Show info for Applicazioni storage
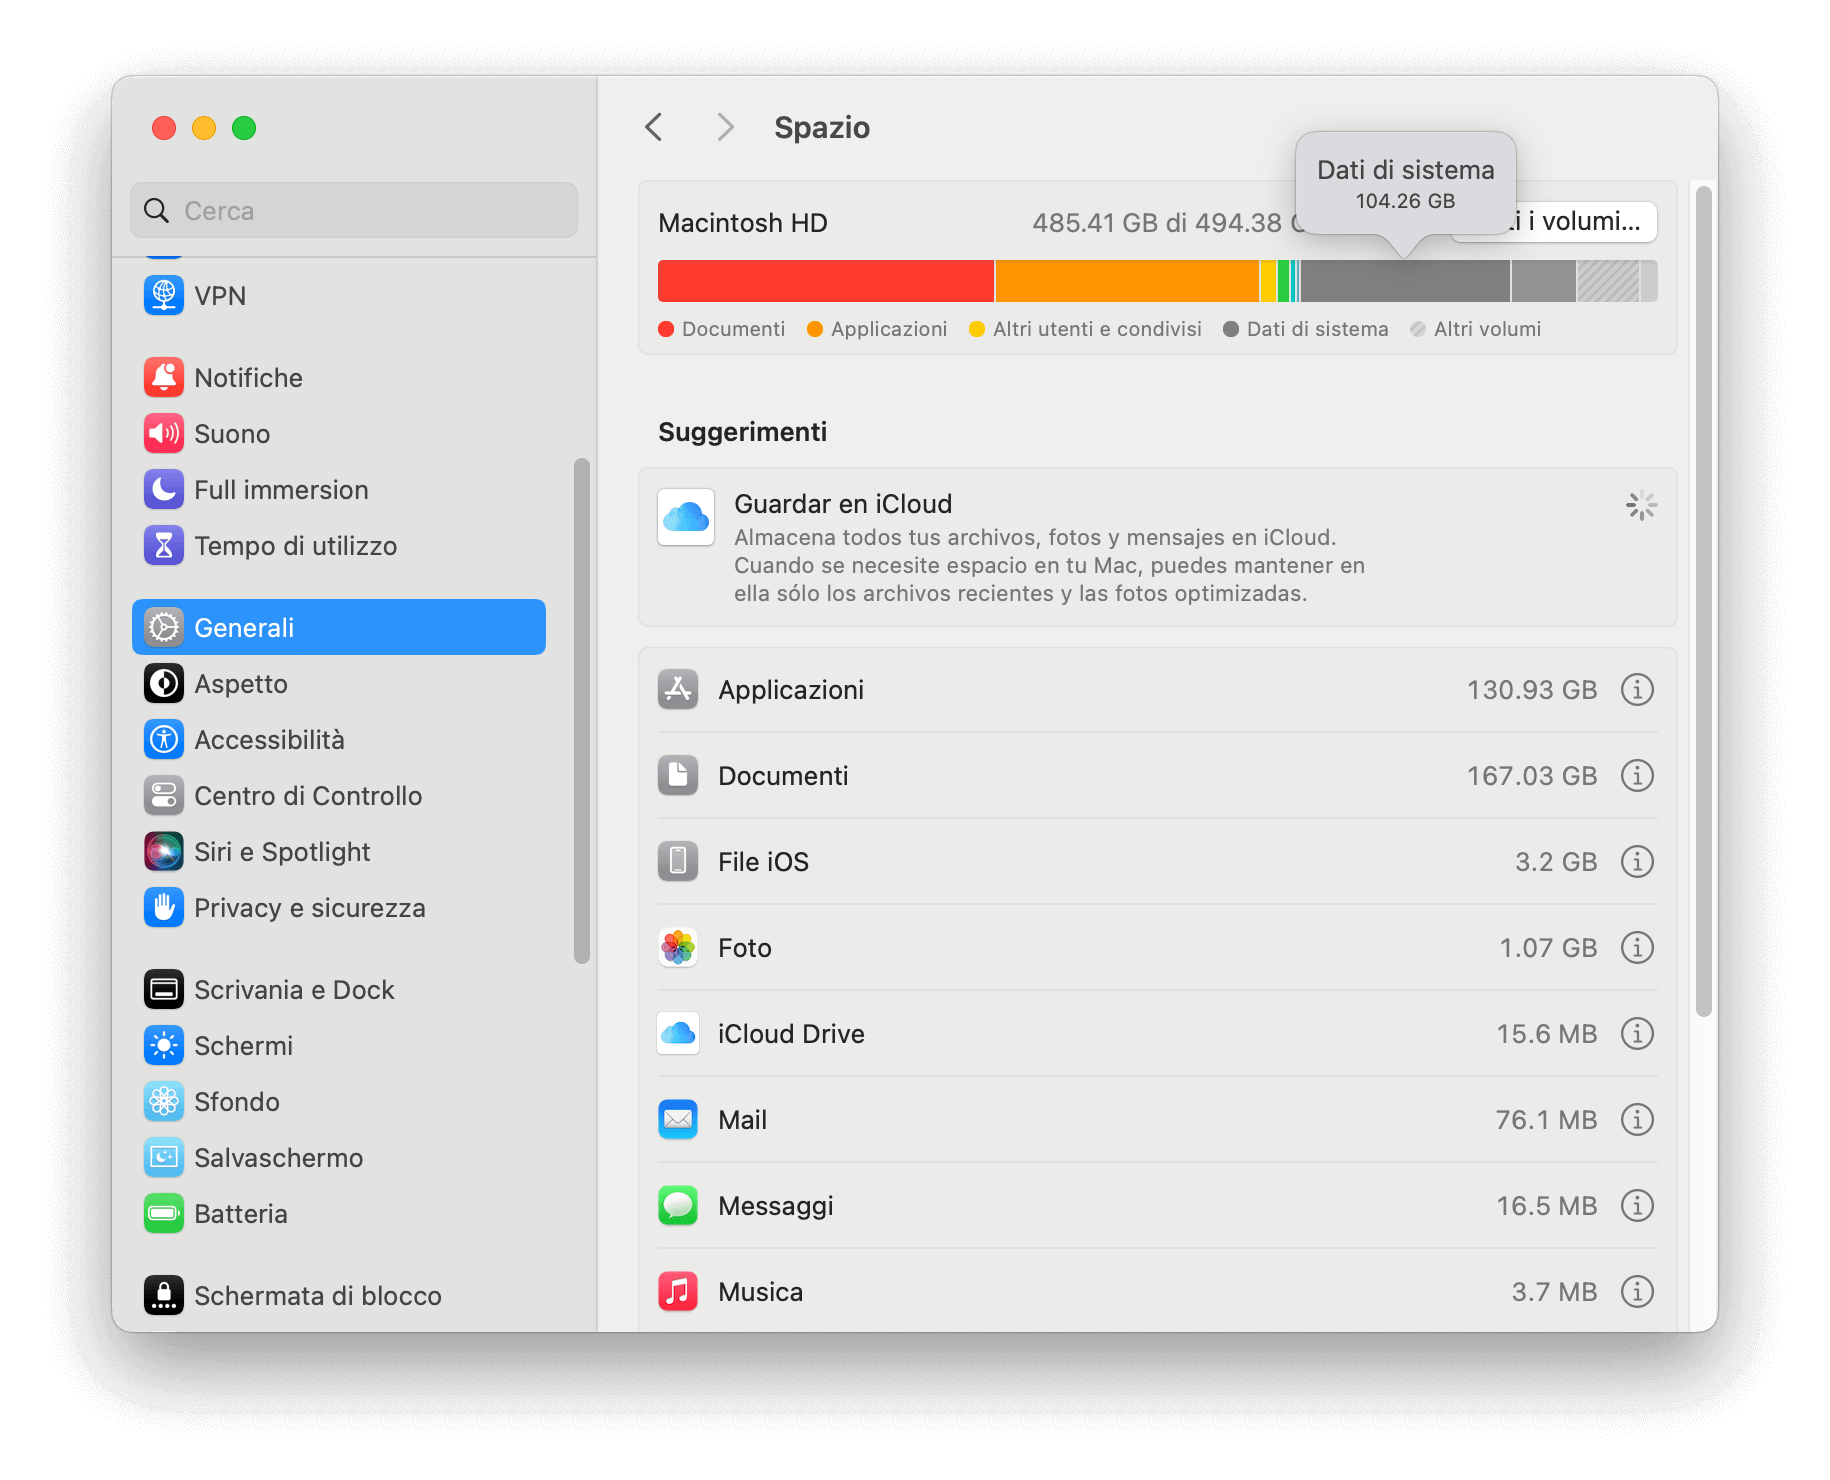Image resolution: width=1830 pixels, height=1480 pixels. (x=1637, y=689)
